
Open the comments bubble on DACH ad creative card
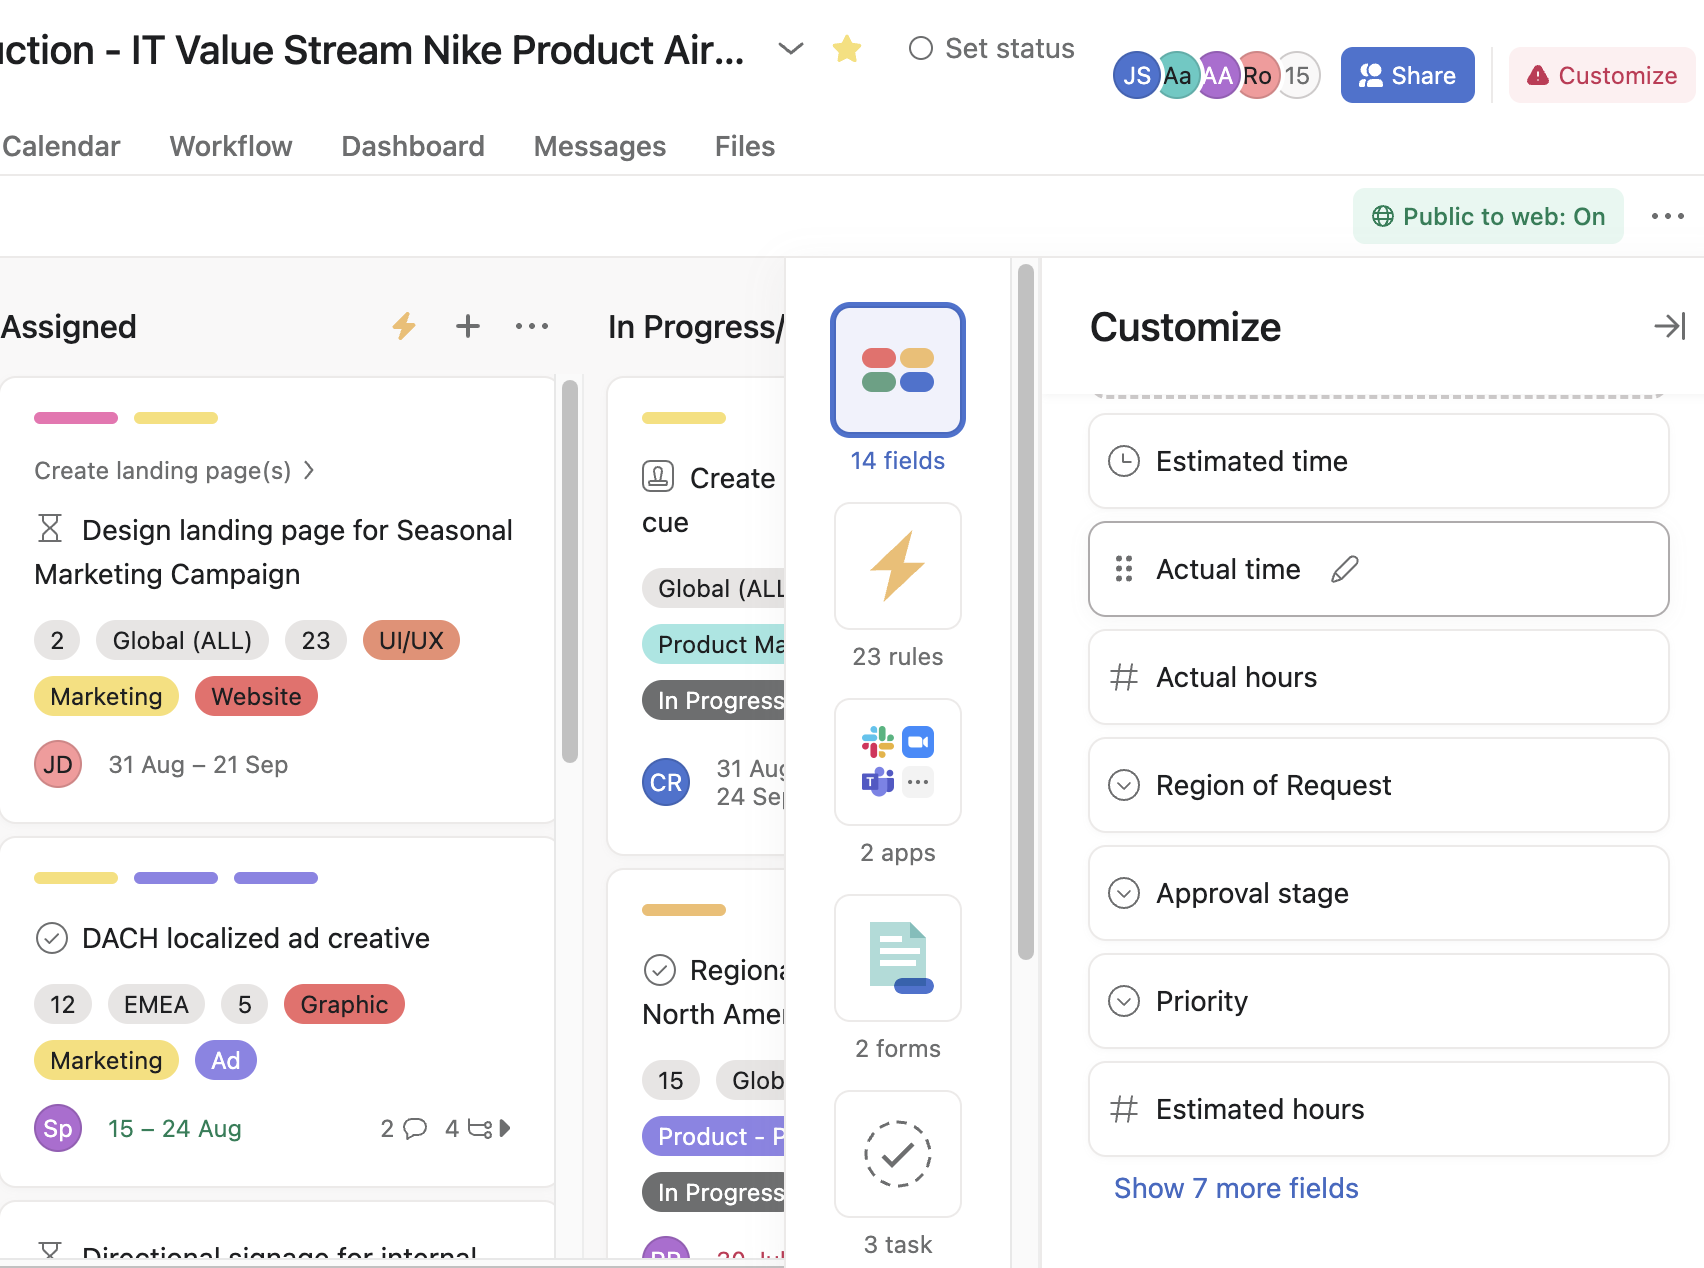[x=414, y=1128]
